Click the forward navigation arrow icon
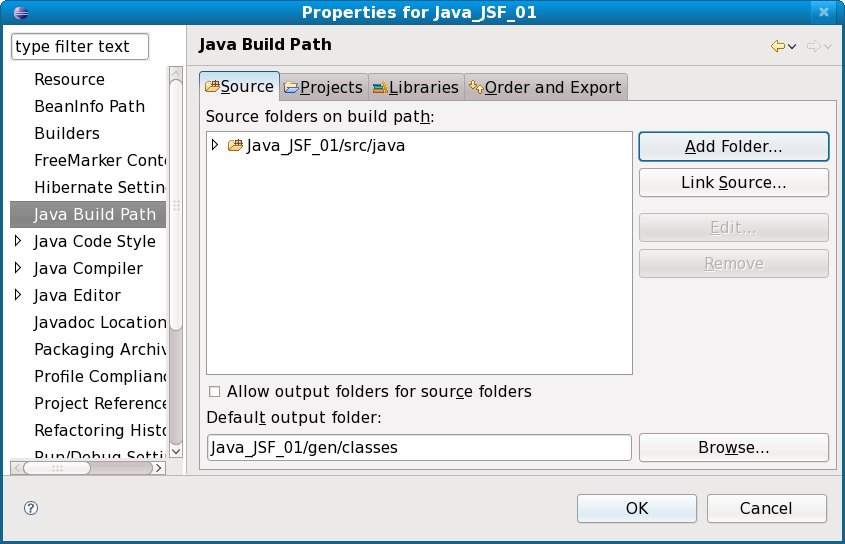This screenshot has height=544, width=845. point(813,46)
